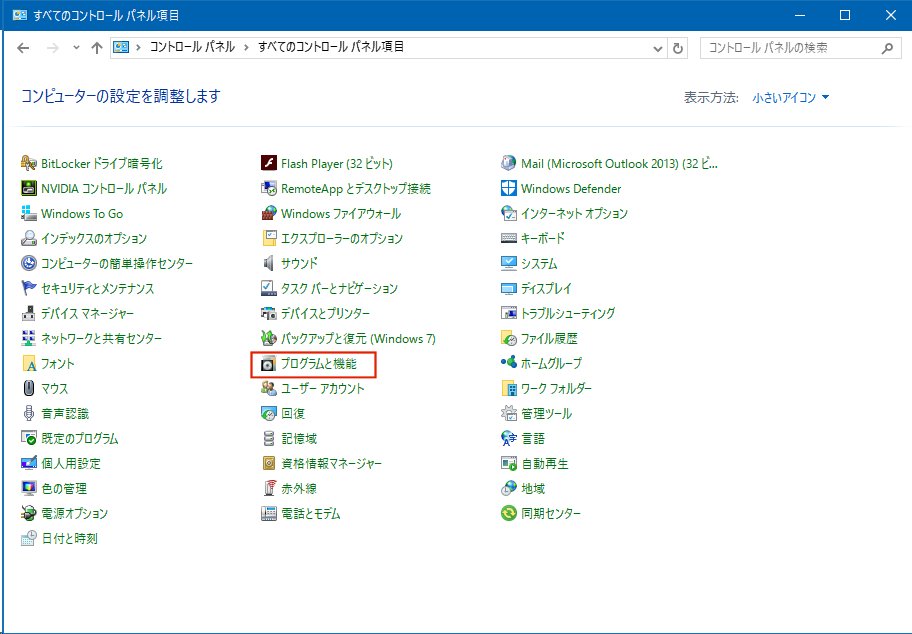This screenshot has height=634, width=912.
Task: Click the Mail (Microsoft Outlook 2013) icon
Action: pyautogui.click(x=509, y=163)
